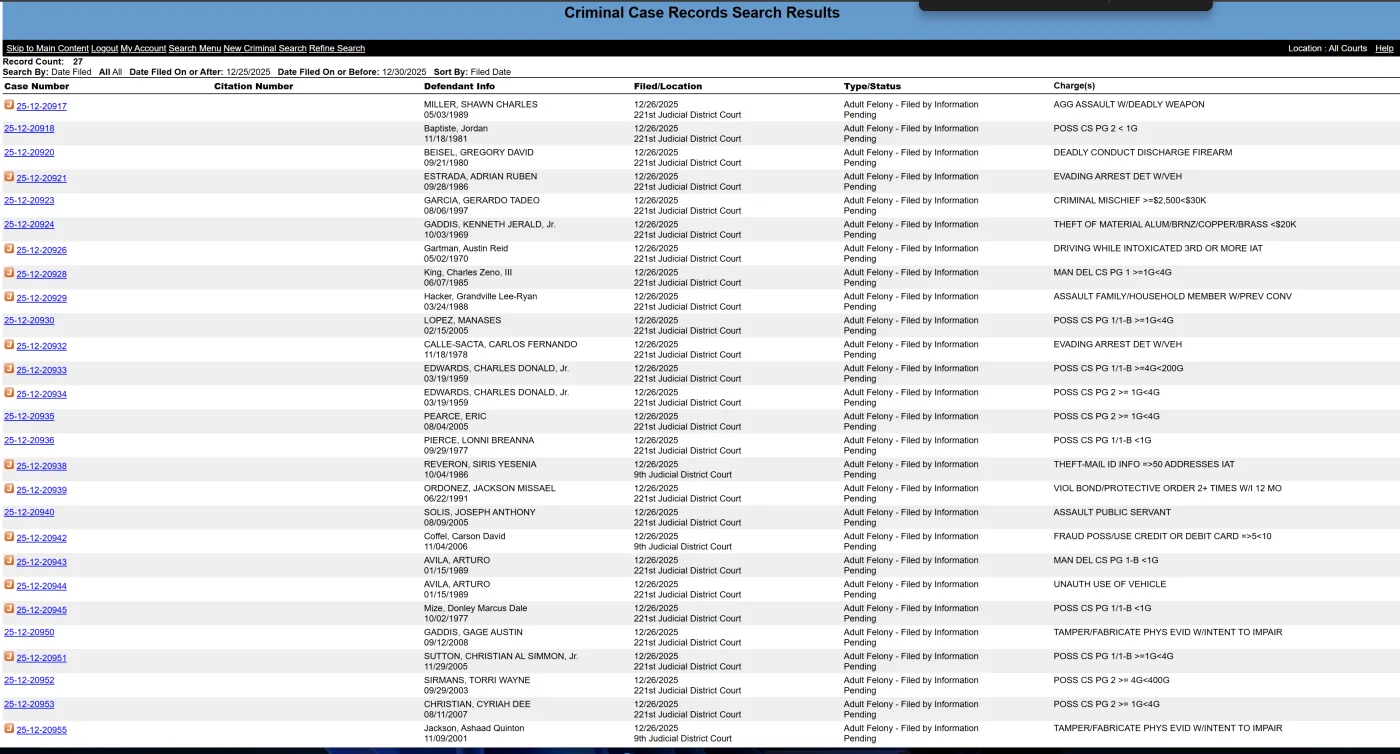Open case link 25-12-20952

29,681
